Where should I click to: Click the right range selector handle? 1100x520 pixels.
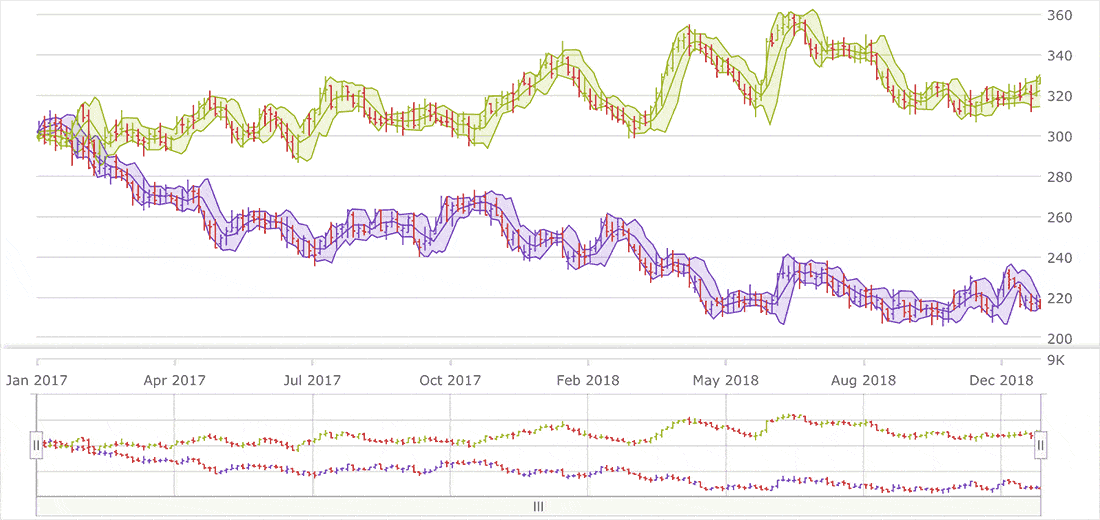pyautogui.click(x=1040, y=444)
